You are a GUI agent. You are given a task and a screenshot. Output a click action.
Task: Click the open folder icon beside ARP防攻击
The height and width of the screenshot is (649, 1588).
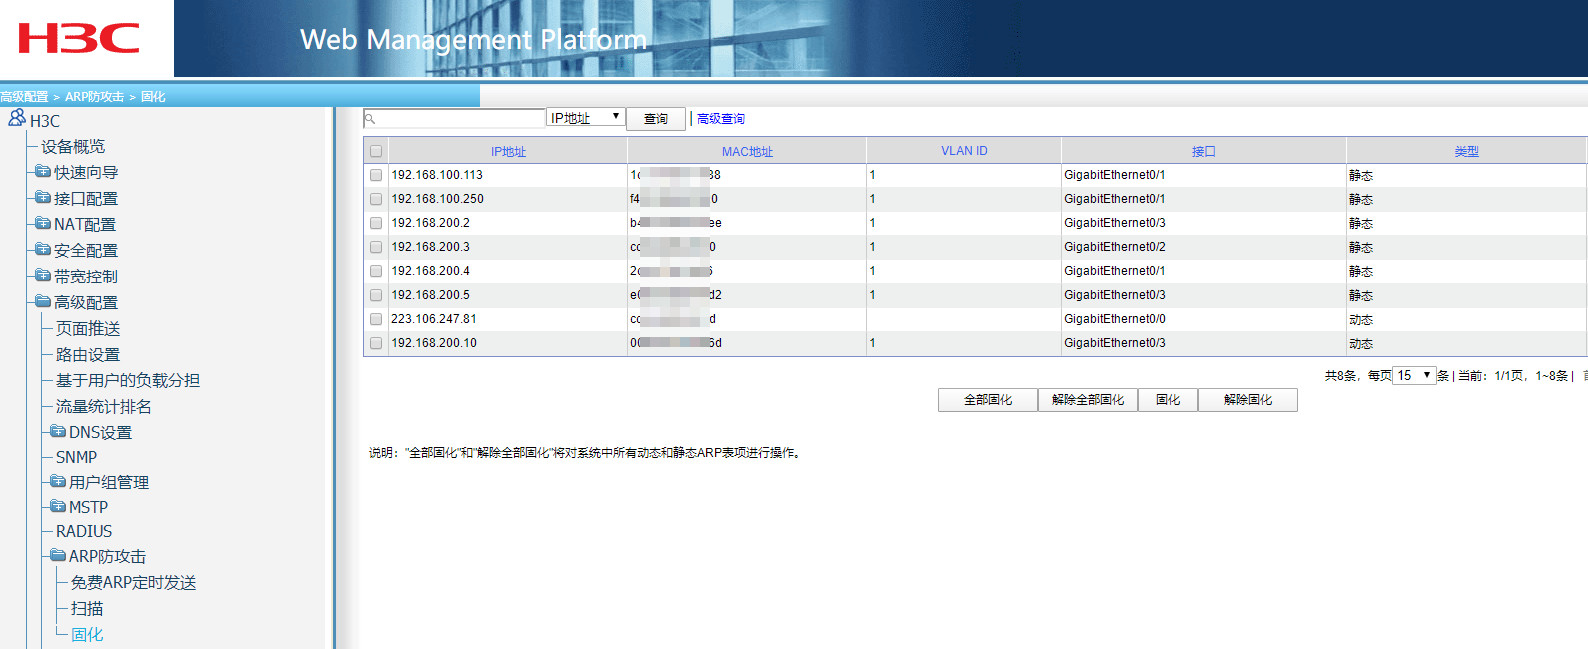point(58,555)
